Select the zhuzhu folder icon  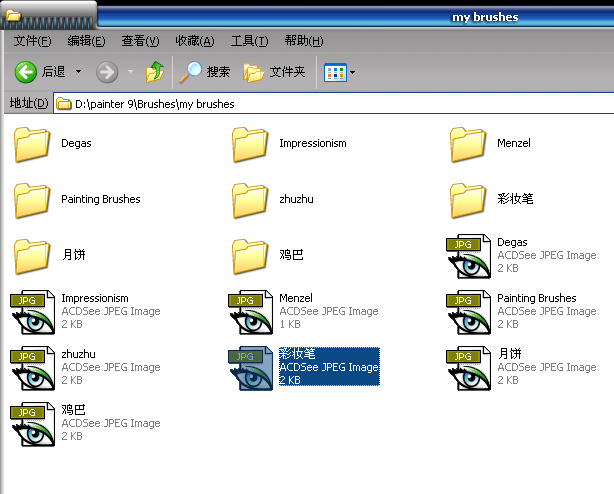click(x=250, y=200)
